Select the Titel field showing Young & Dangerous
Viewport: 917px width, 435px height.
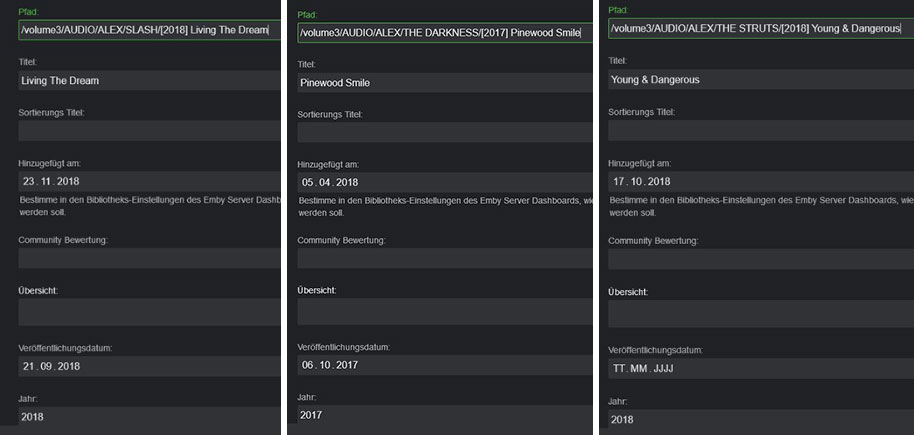coord(758,79)
